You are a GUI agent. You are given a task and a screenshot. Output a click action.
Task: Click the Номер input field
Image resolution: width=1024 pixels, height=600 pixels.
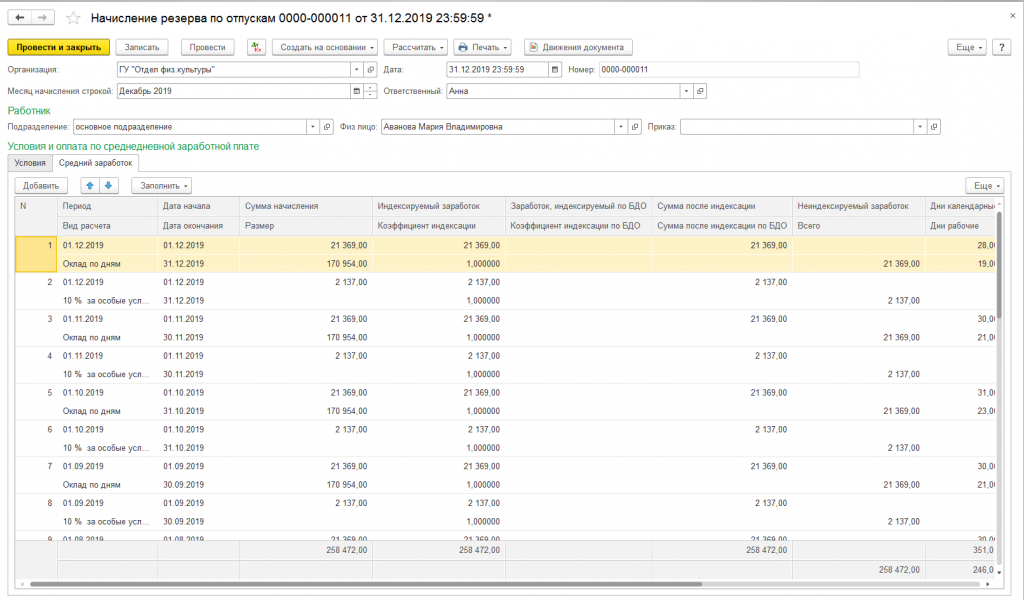click(728, 69)
